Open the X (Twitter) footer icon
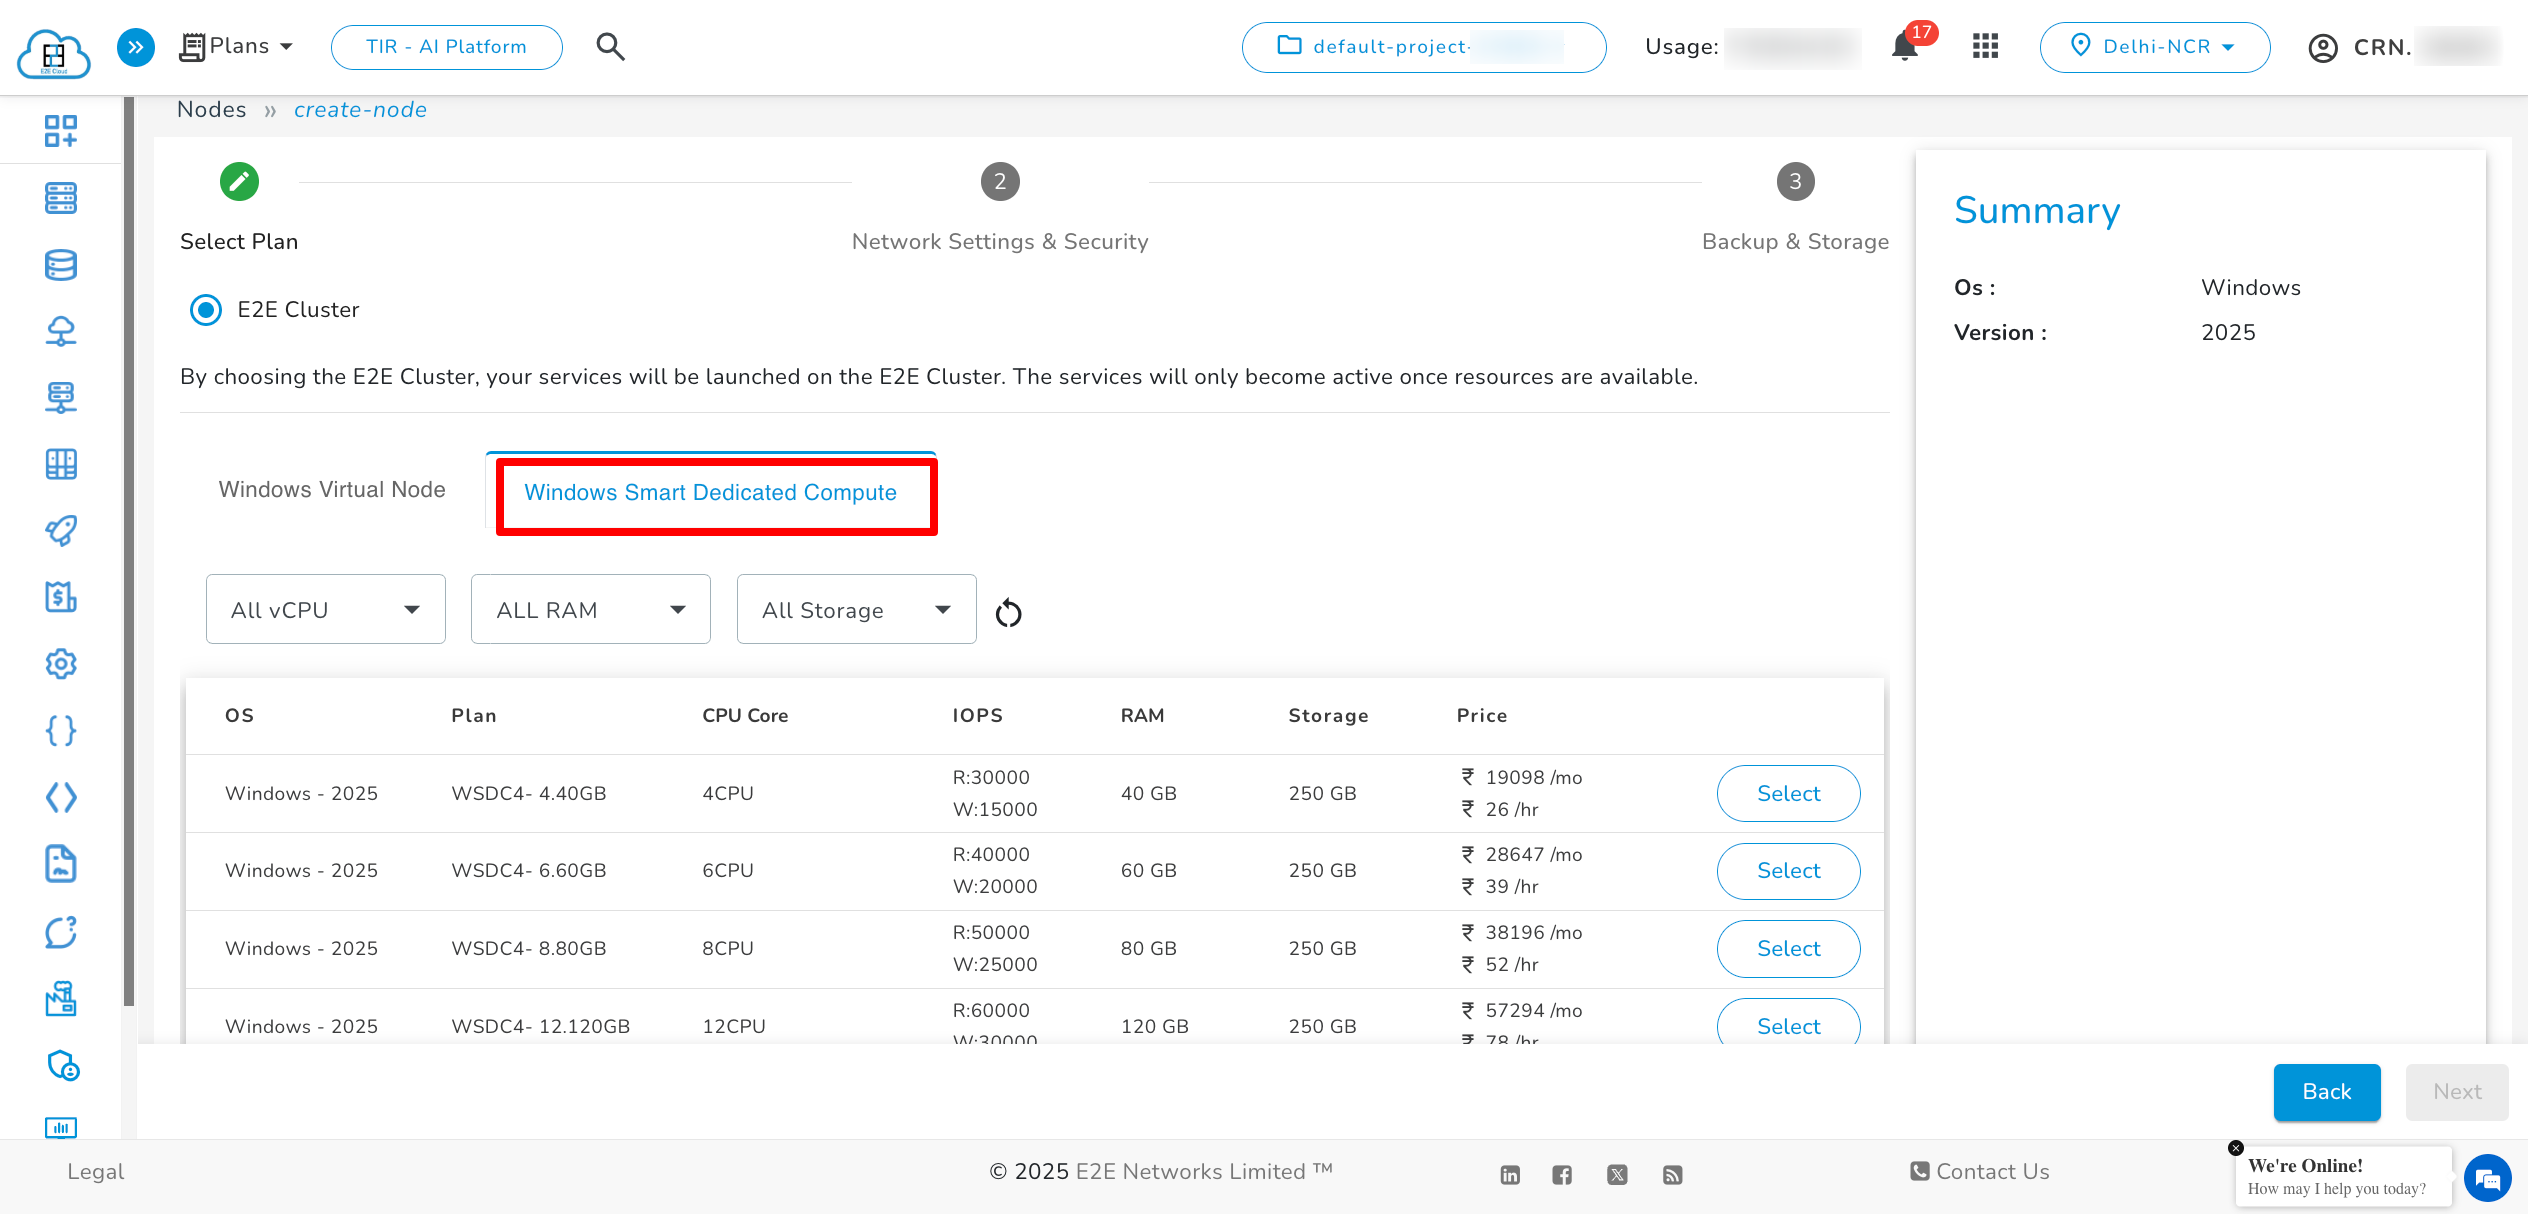 1617,1175
